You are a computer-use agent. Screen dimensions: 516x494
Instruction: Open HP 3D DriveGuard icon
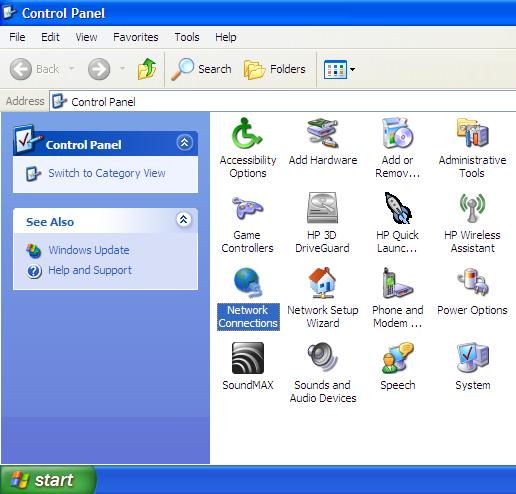click(322, 208)
